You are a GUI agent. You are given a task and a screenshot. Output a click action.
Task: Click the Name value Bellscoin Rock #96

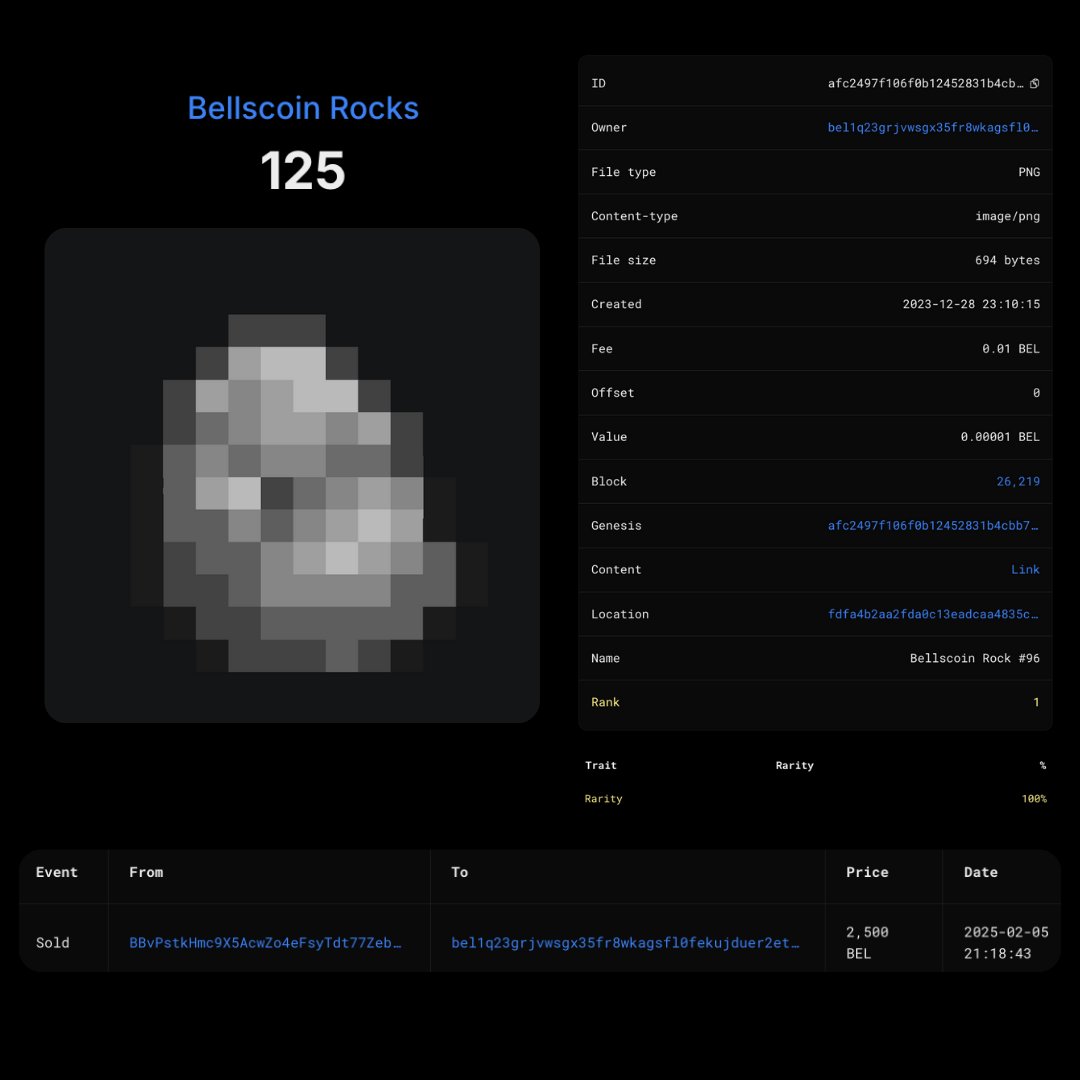click(x=975, y=658)
